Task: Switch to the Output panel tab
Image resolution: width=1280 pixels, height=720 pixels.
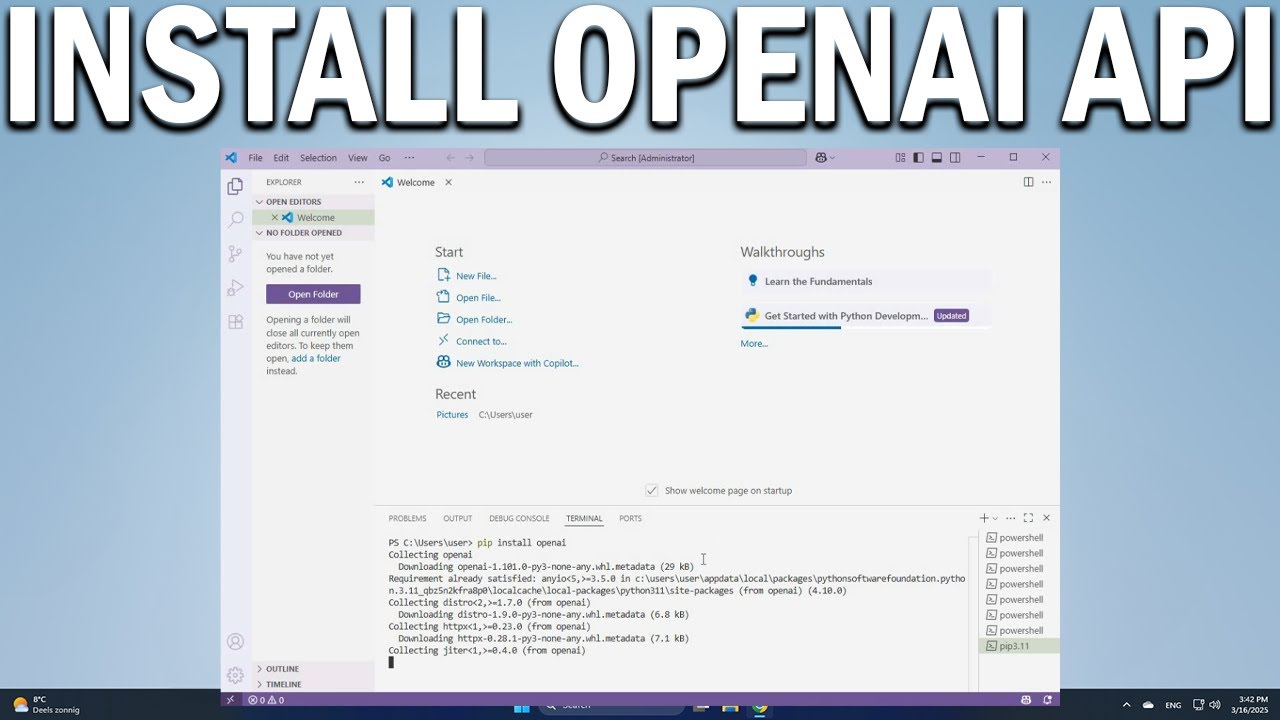Action: [457, 518]
